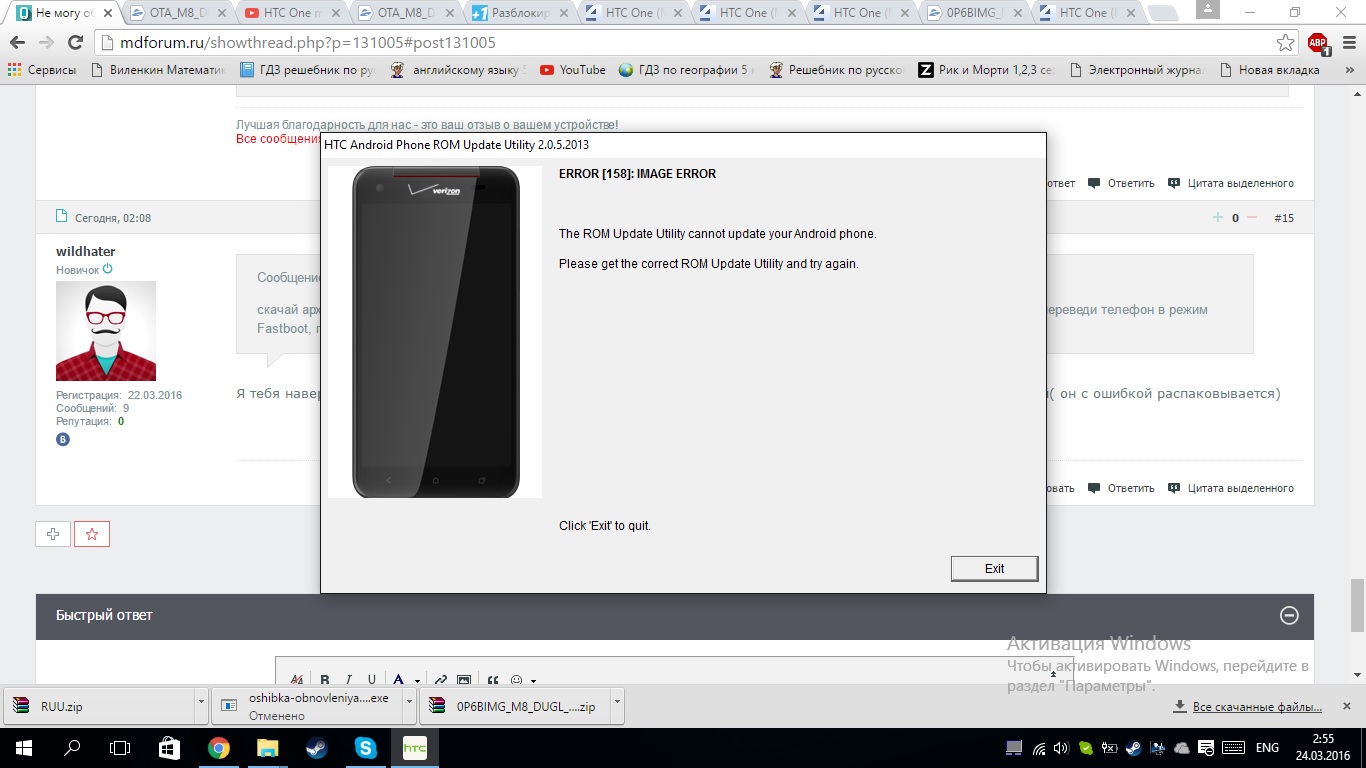Open the Adblock Plus extension icon
The image size is (1366, 768).
click(x=1317, y=43)
